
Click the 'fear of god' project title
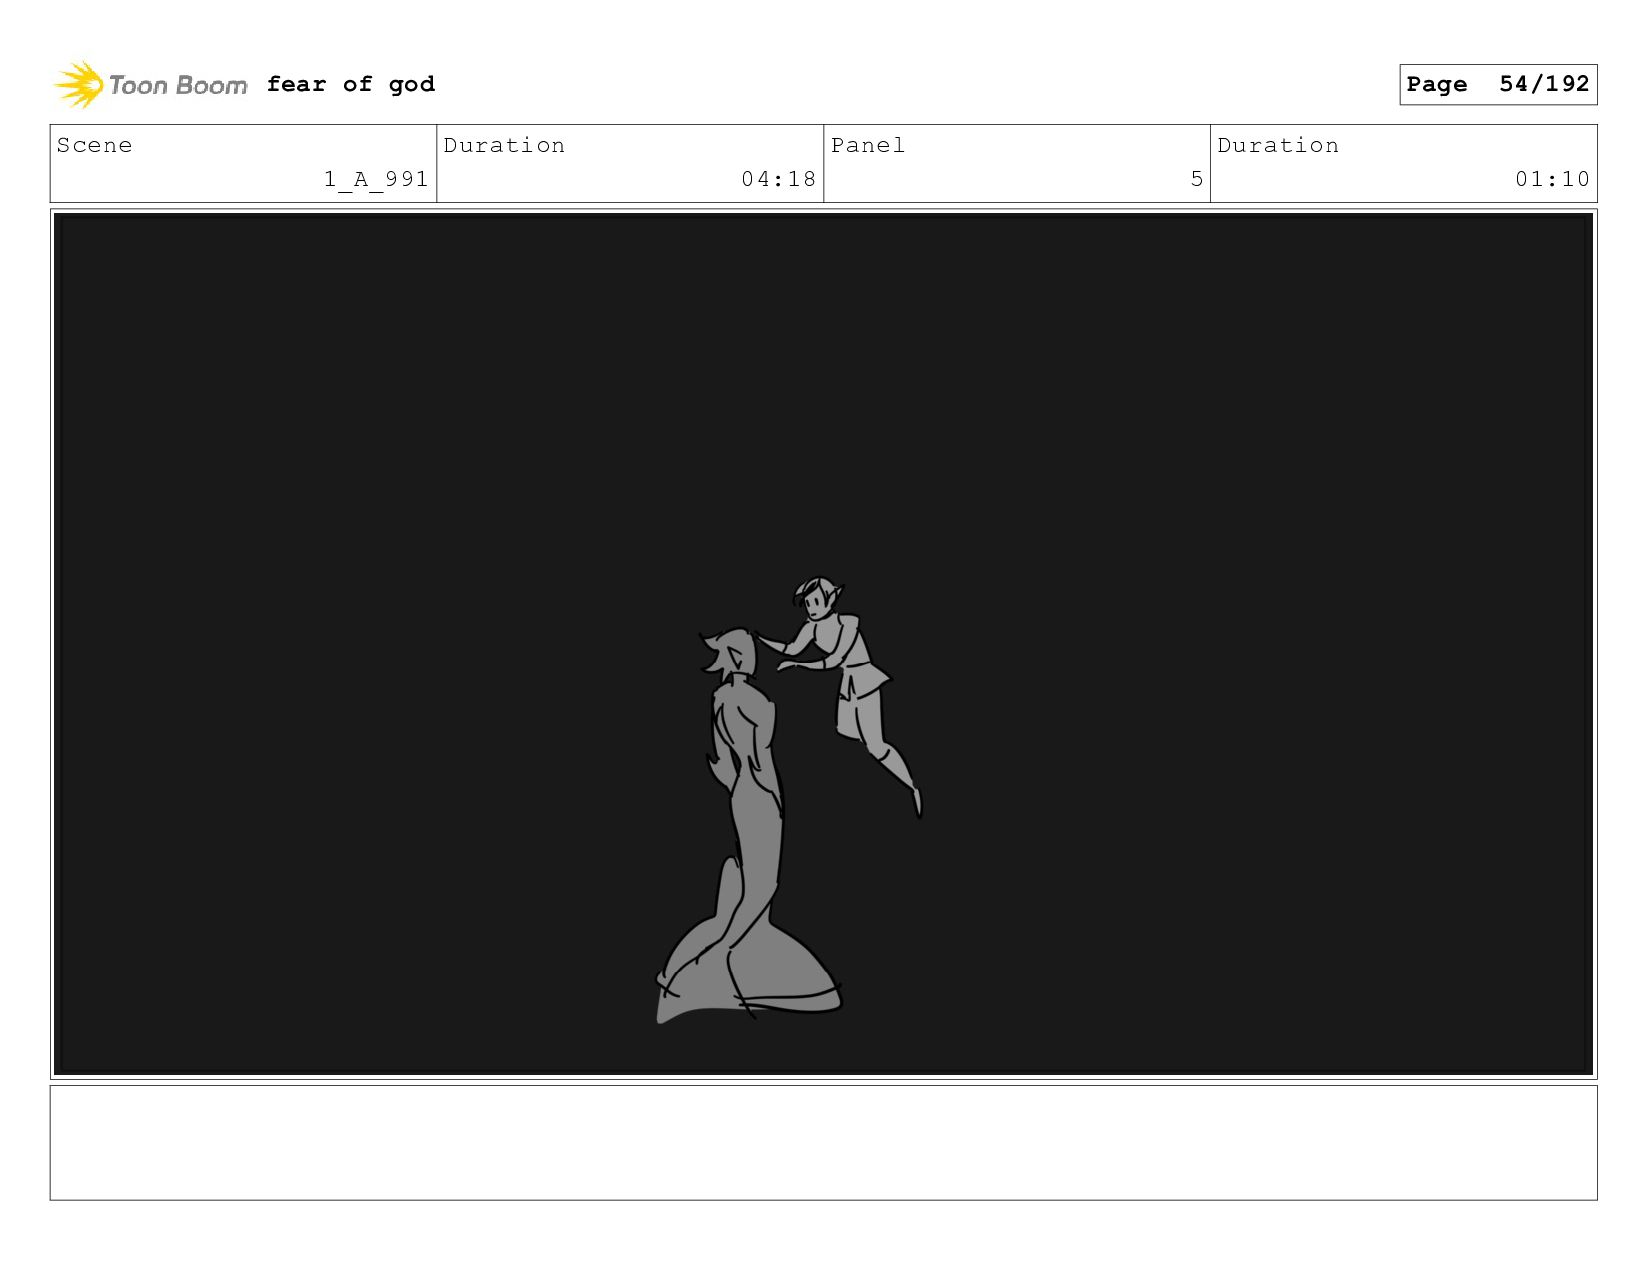tap(351, 85)
